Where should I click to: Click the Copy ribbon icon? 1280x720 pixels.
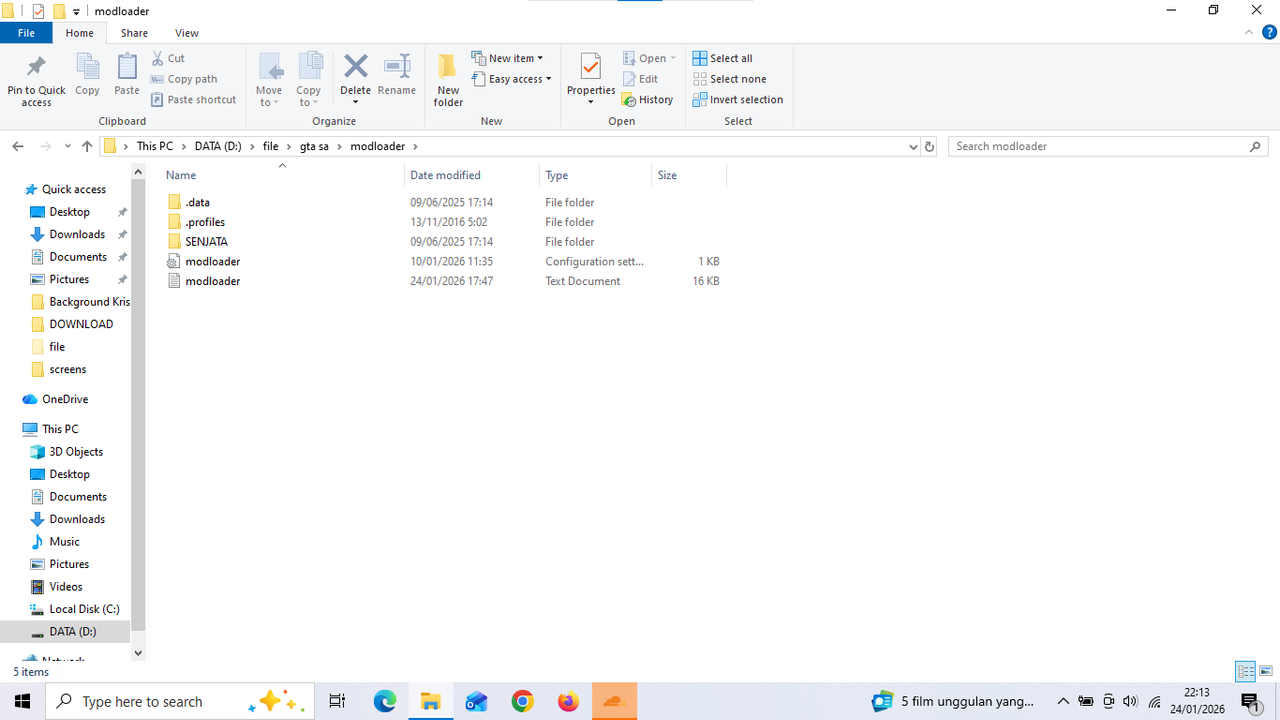coord(87,76)
